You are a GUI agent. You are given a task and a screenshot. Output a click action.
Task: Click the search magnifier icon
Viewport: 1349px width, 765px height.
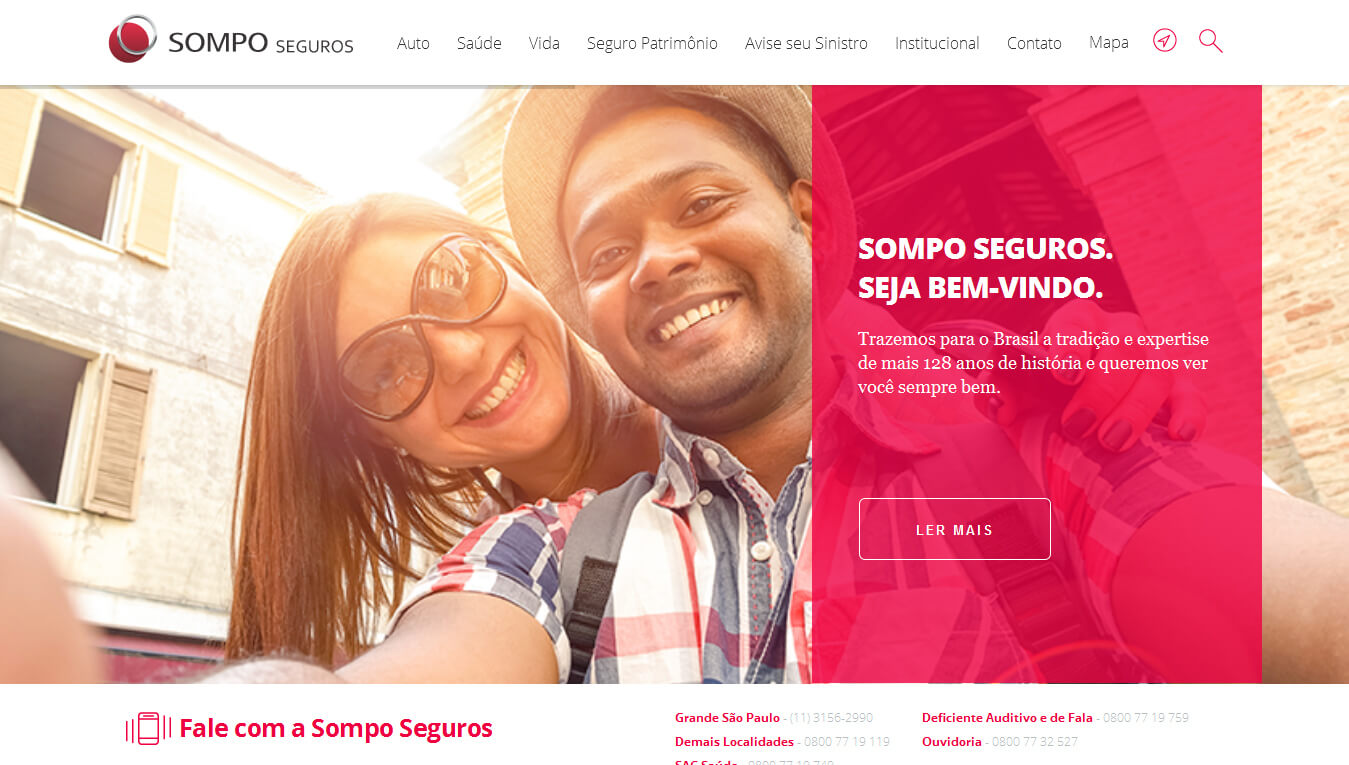[x=1210, y=41]
